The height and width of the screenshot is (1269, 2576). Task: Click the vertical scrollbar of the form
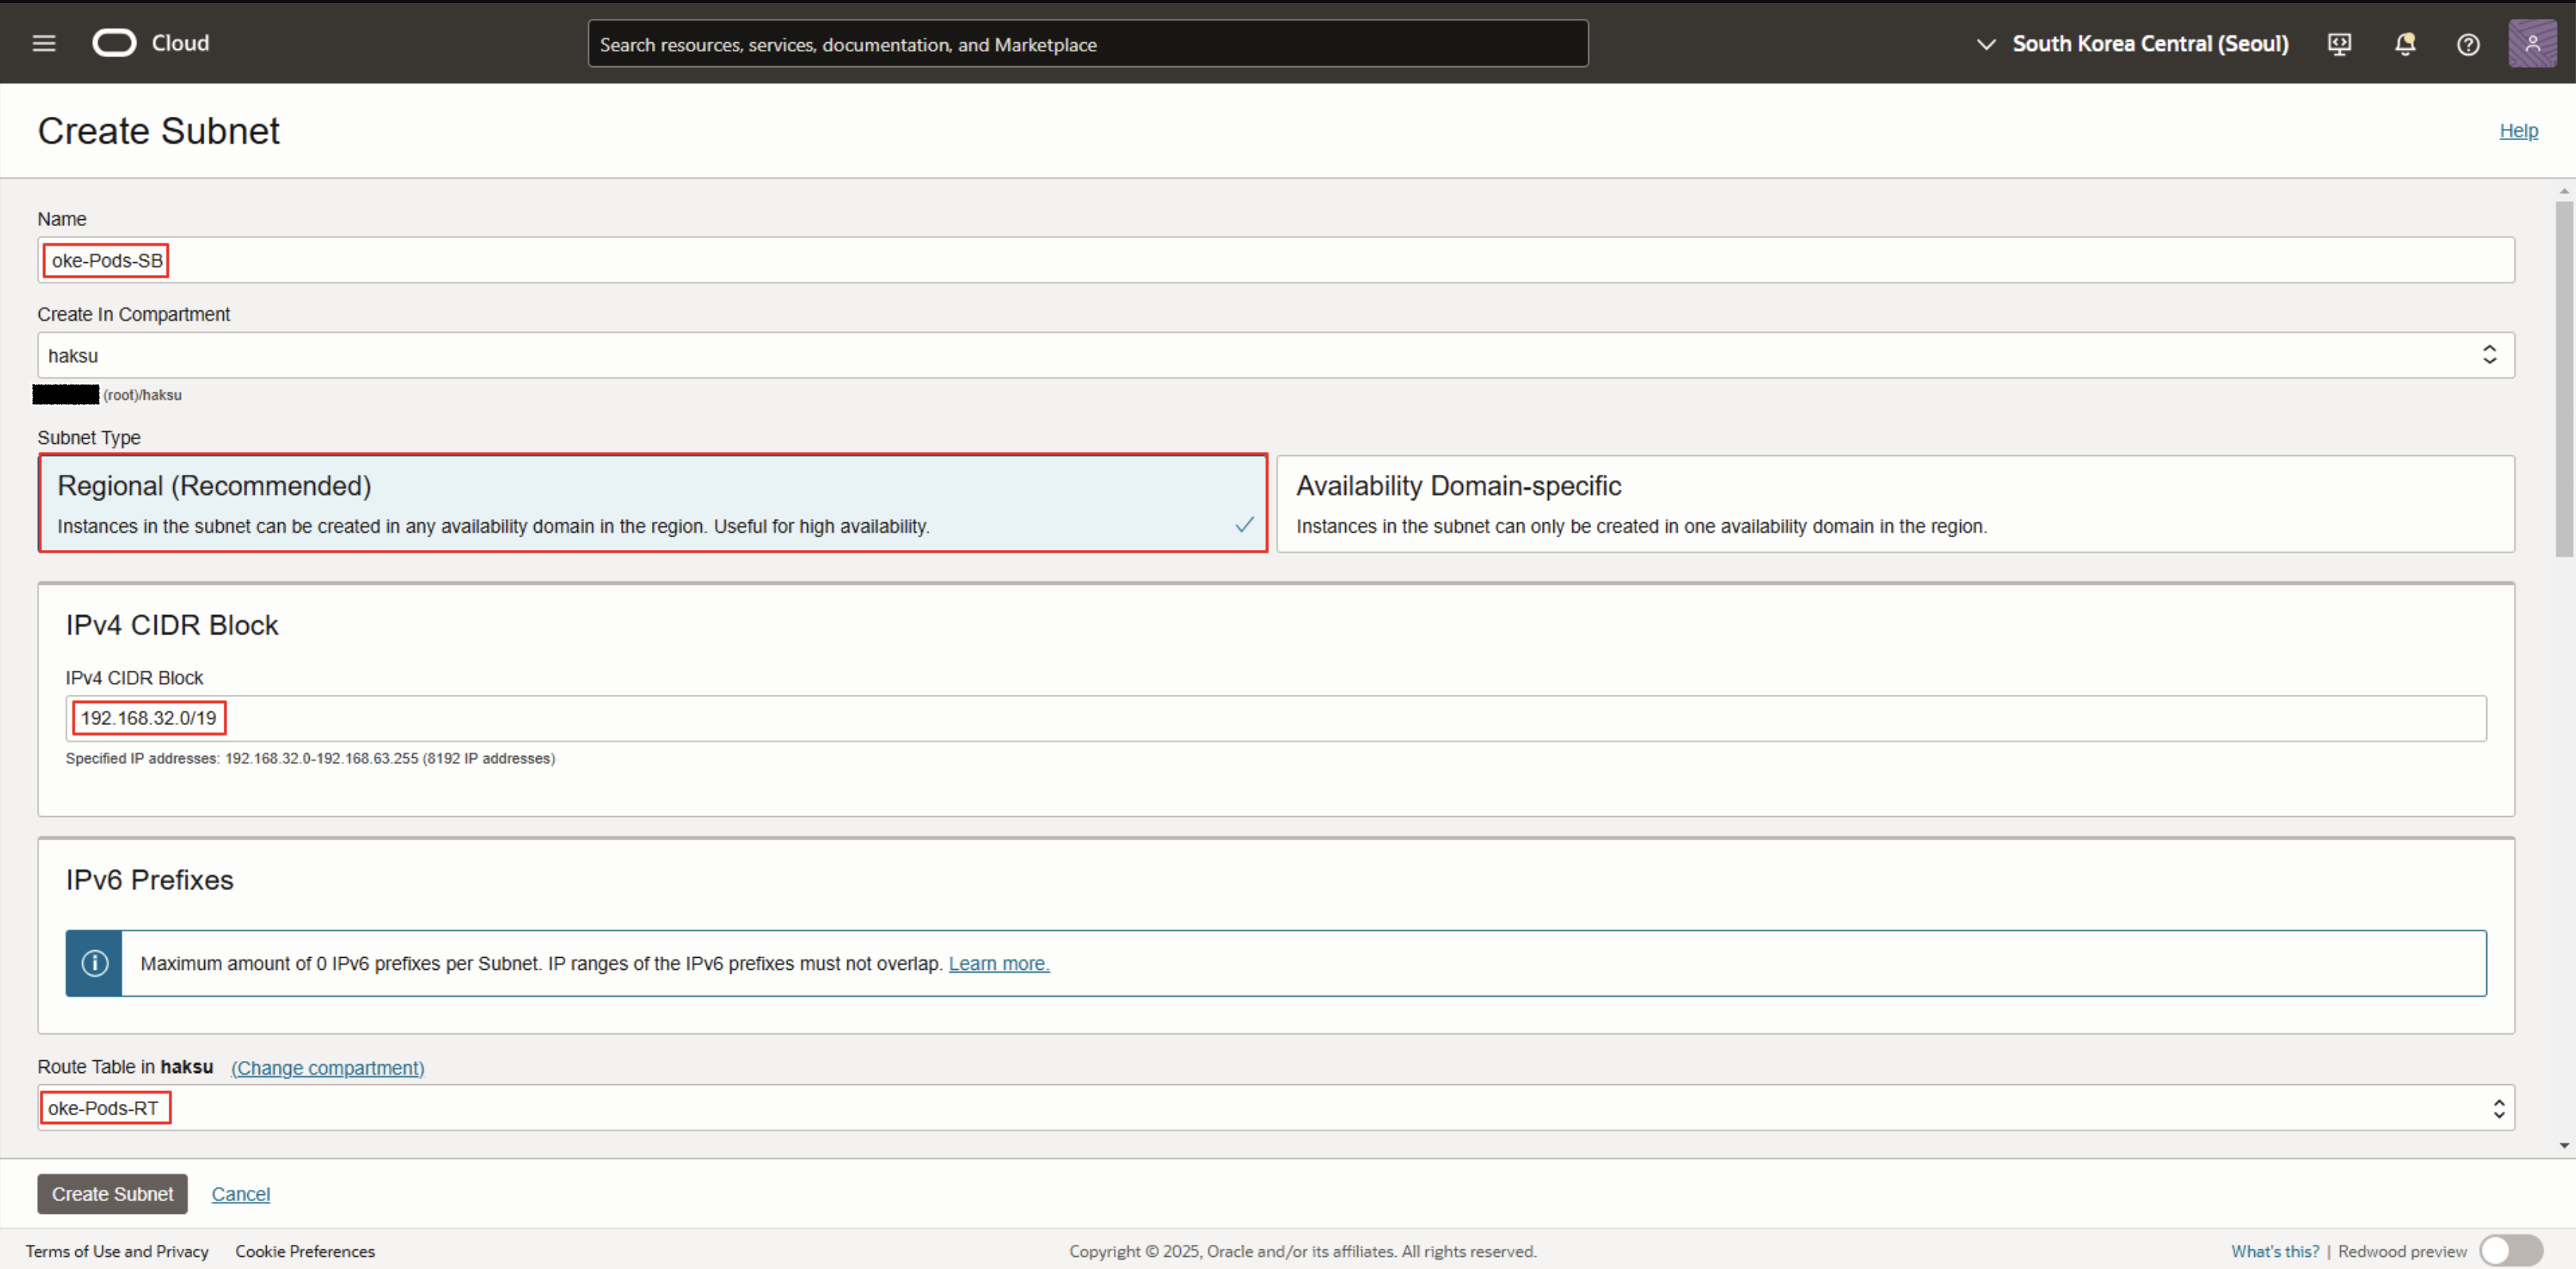(x=2563, y=380)
